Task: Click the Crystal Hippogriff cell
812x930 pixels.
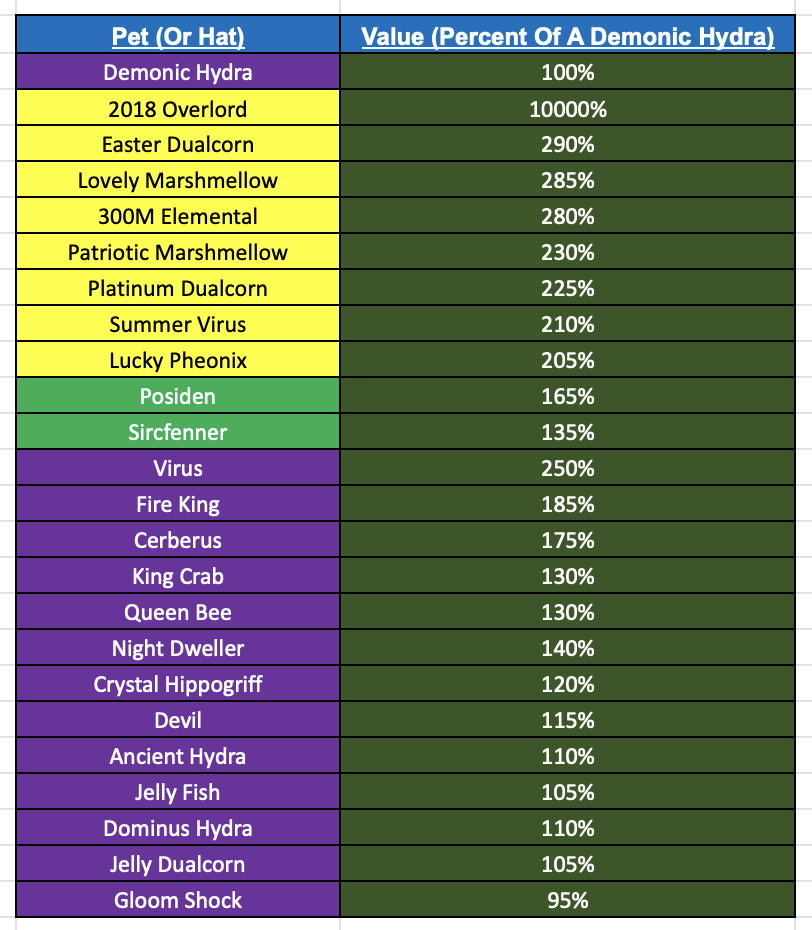Action: point(178,685)
